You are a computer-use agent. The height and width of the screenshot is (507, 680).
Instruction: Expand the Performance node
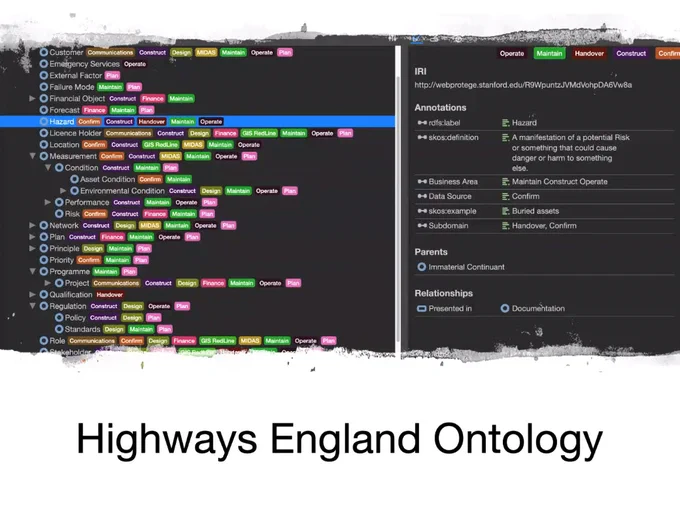[x=48, y=202]
